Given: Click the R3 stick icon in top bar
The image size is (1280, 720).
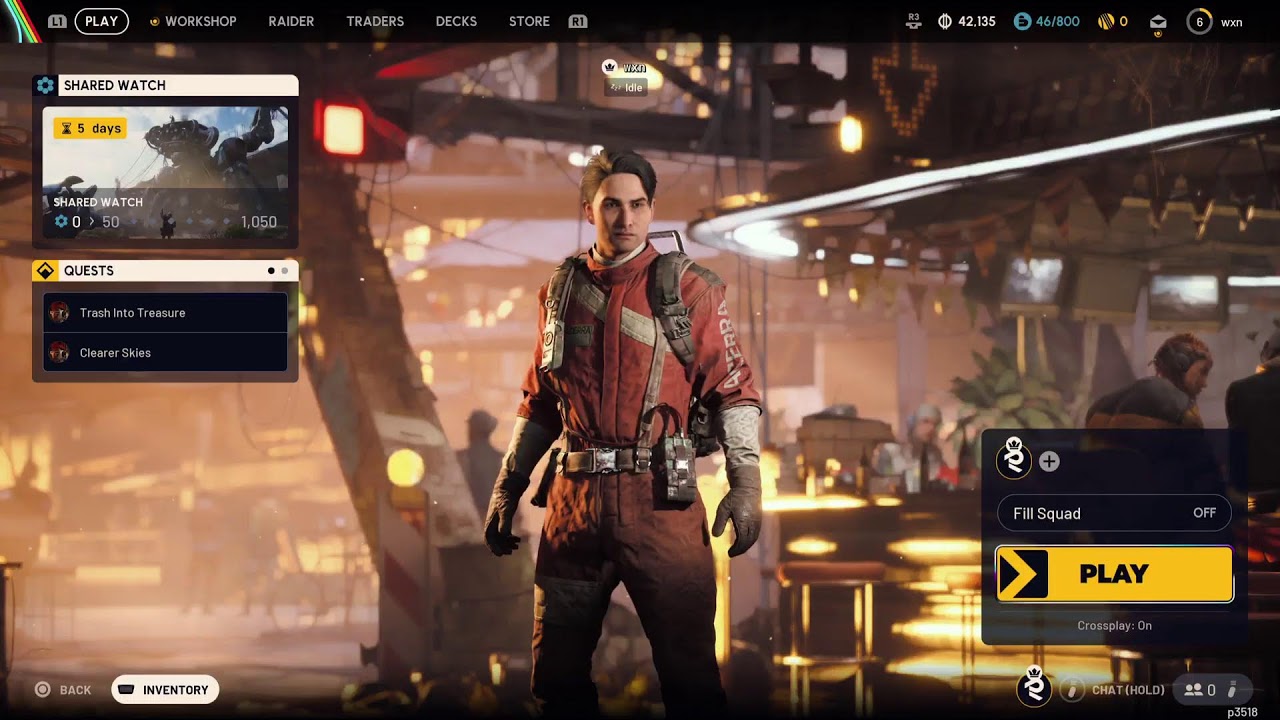Looking at the screenshot, I should 913,21.
